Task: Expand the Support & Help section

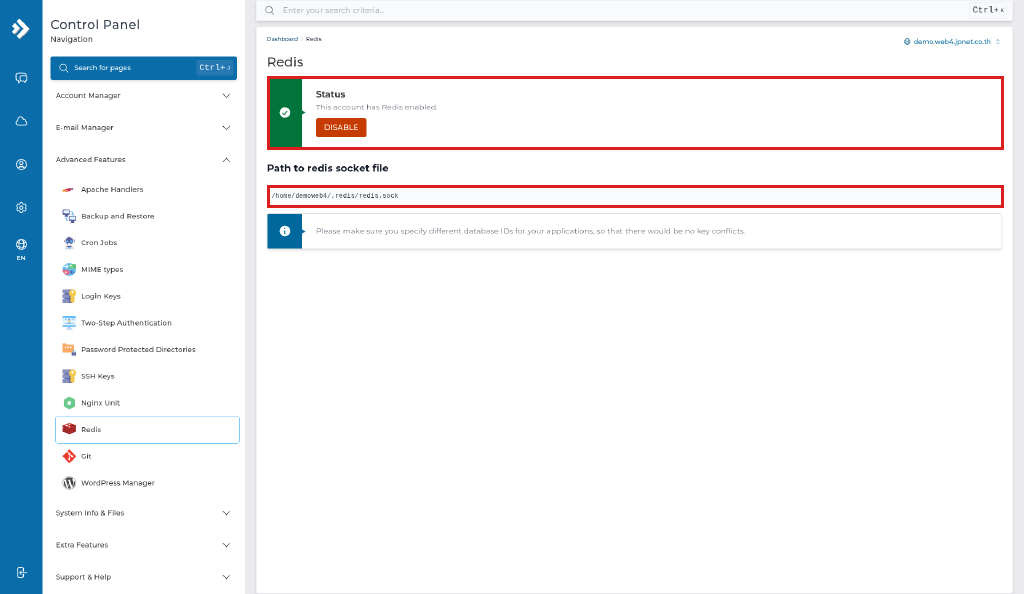Action: coord(143,577)
